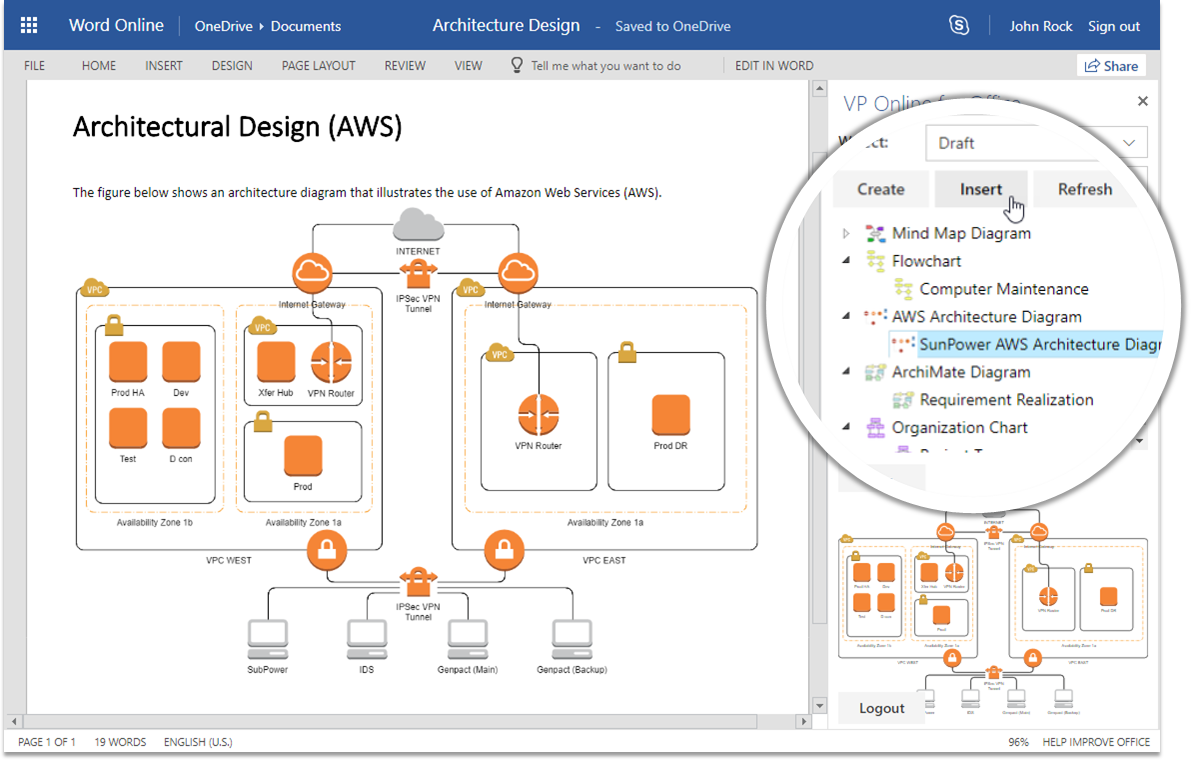Select Computer Maintenance tree item
The image size is (1191, 760).
pos(1003,289)
